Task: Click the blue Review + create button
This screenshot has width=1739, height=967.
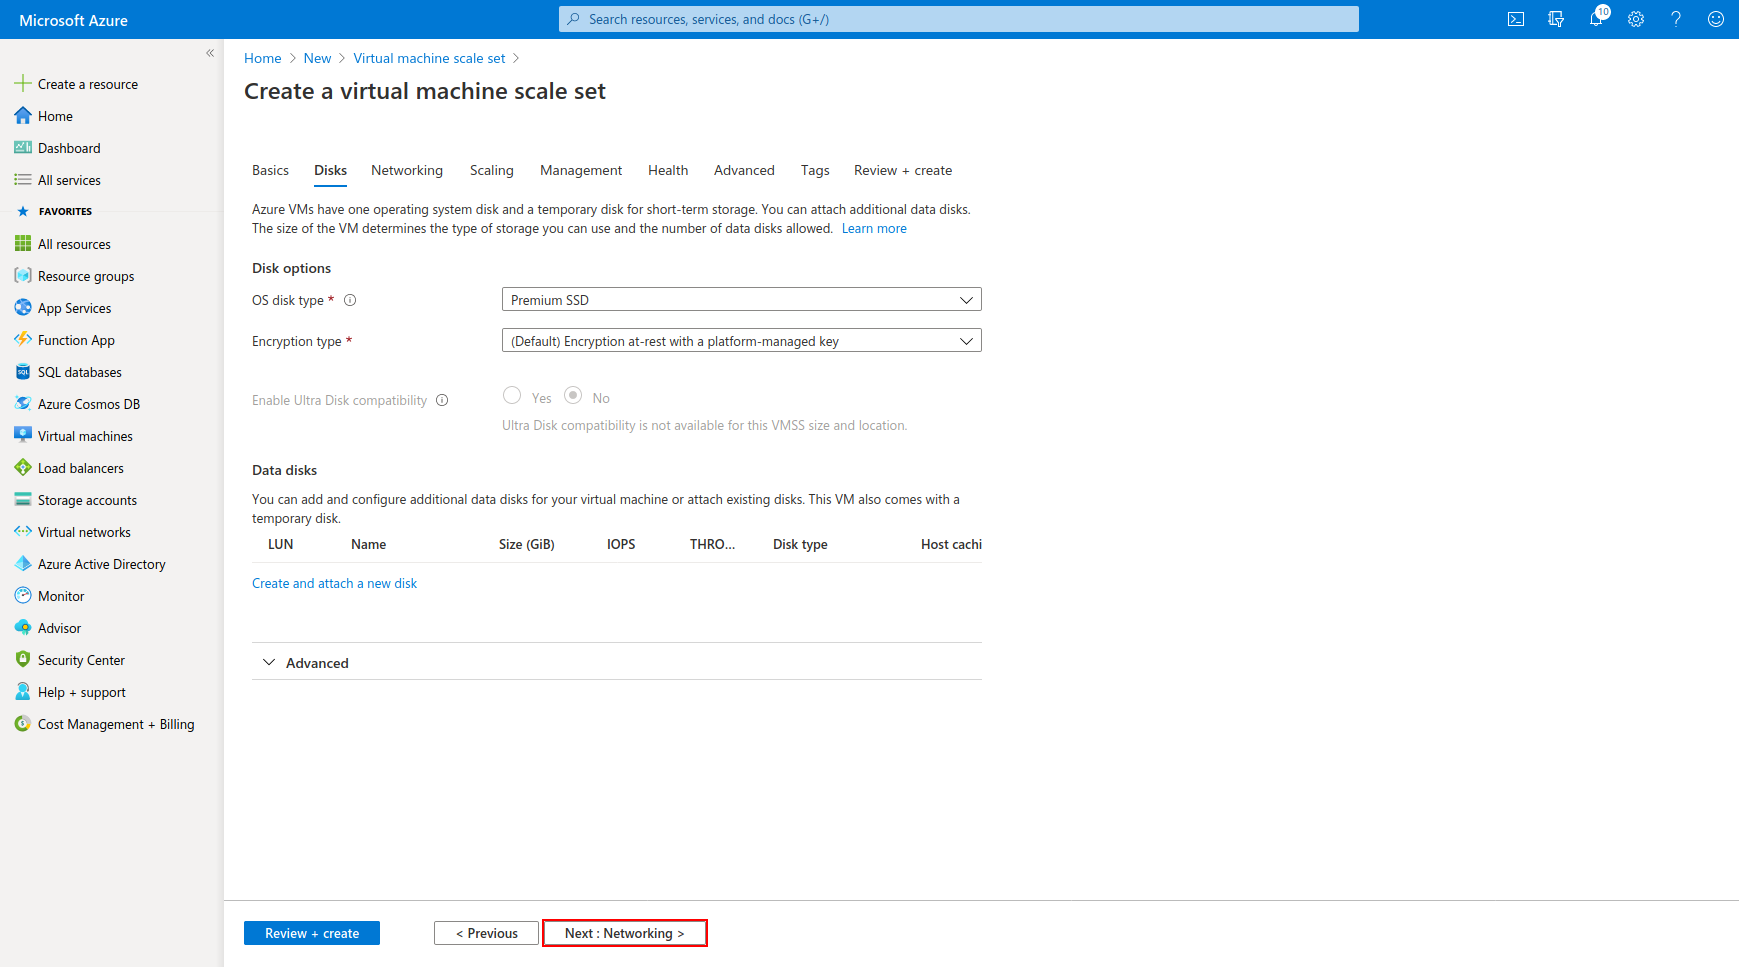Action: (x=312, y=933)
